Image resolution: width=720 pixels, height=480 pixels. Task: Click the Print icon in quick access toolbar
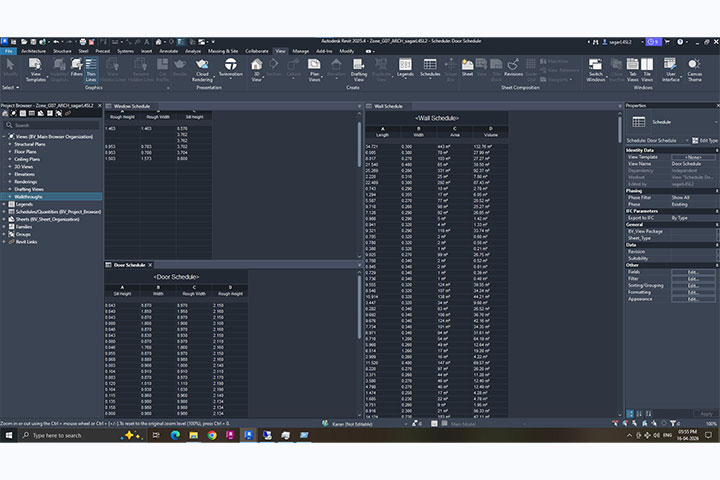(83, 42)
